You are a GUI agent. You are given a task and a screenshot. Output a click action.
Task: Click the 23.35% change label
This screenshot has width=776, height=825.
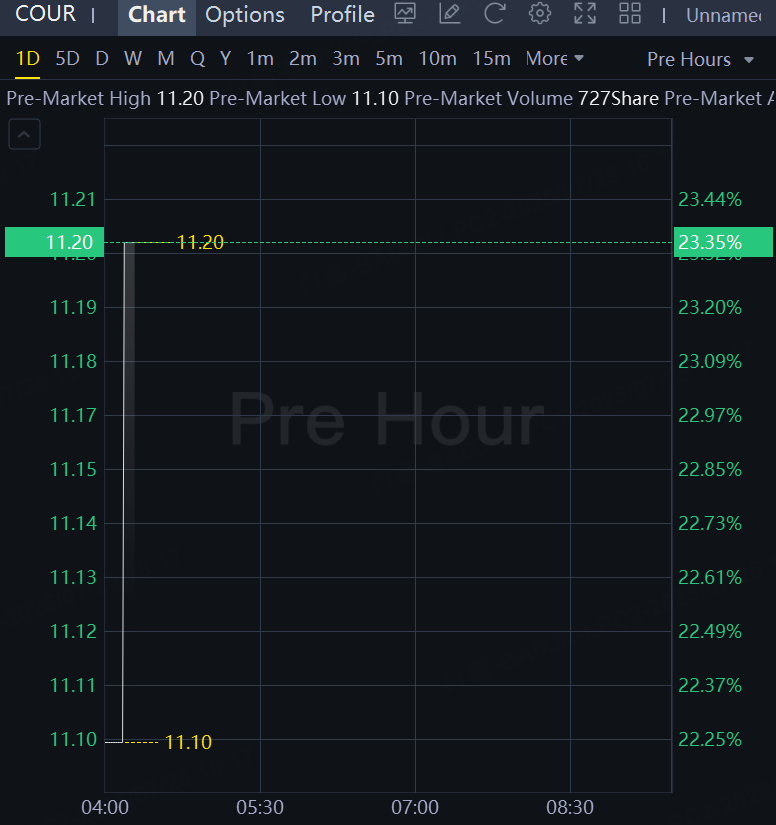point(723,242)
